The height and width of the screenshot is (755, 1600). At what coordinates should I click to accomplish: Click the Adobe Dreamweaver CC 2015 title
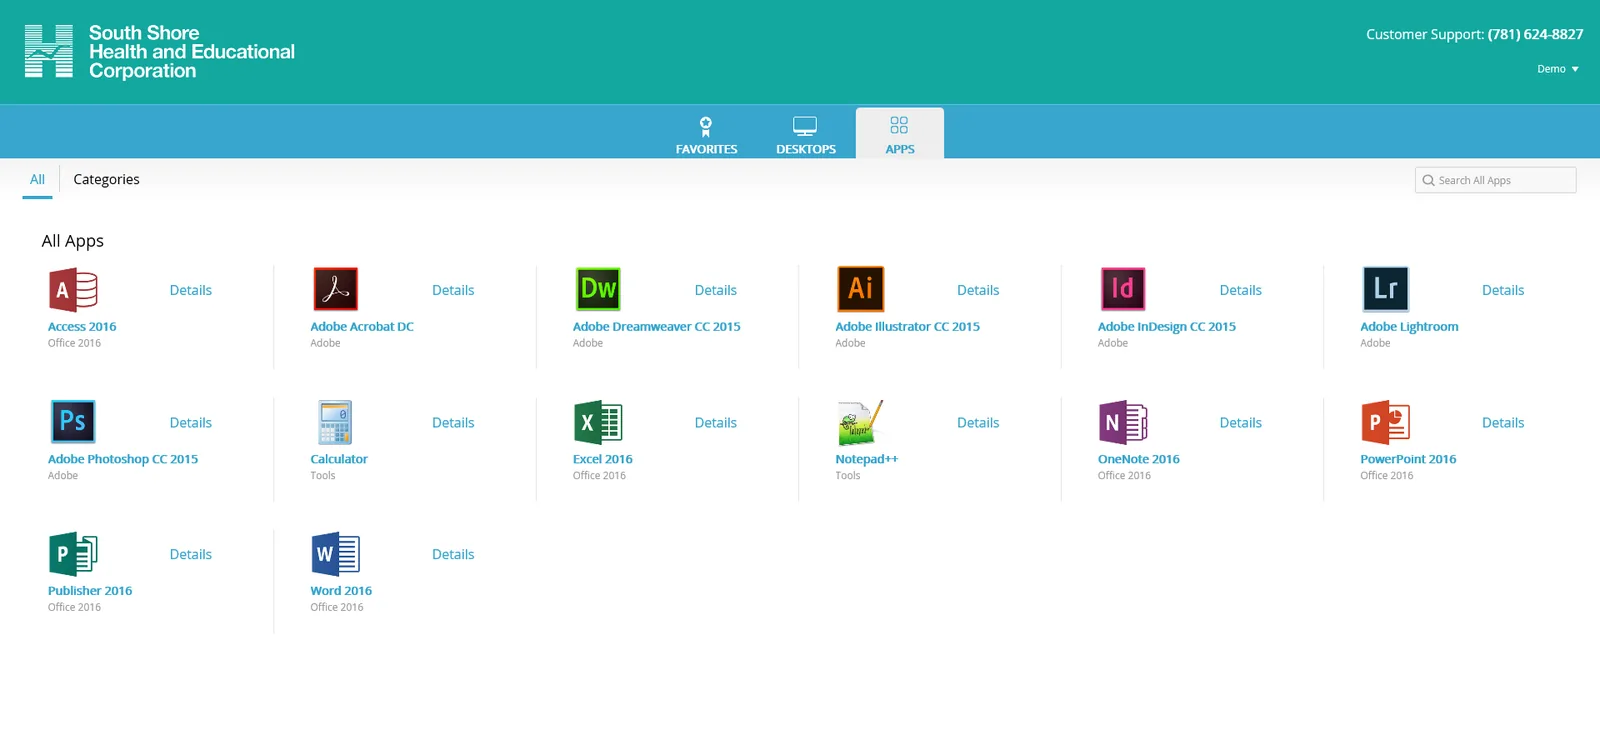pyautogui.click(x=657, y=327)
